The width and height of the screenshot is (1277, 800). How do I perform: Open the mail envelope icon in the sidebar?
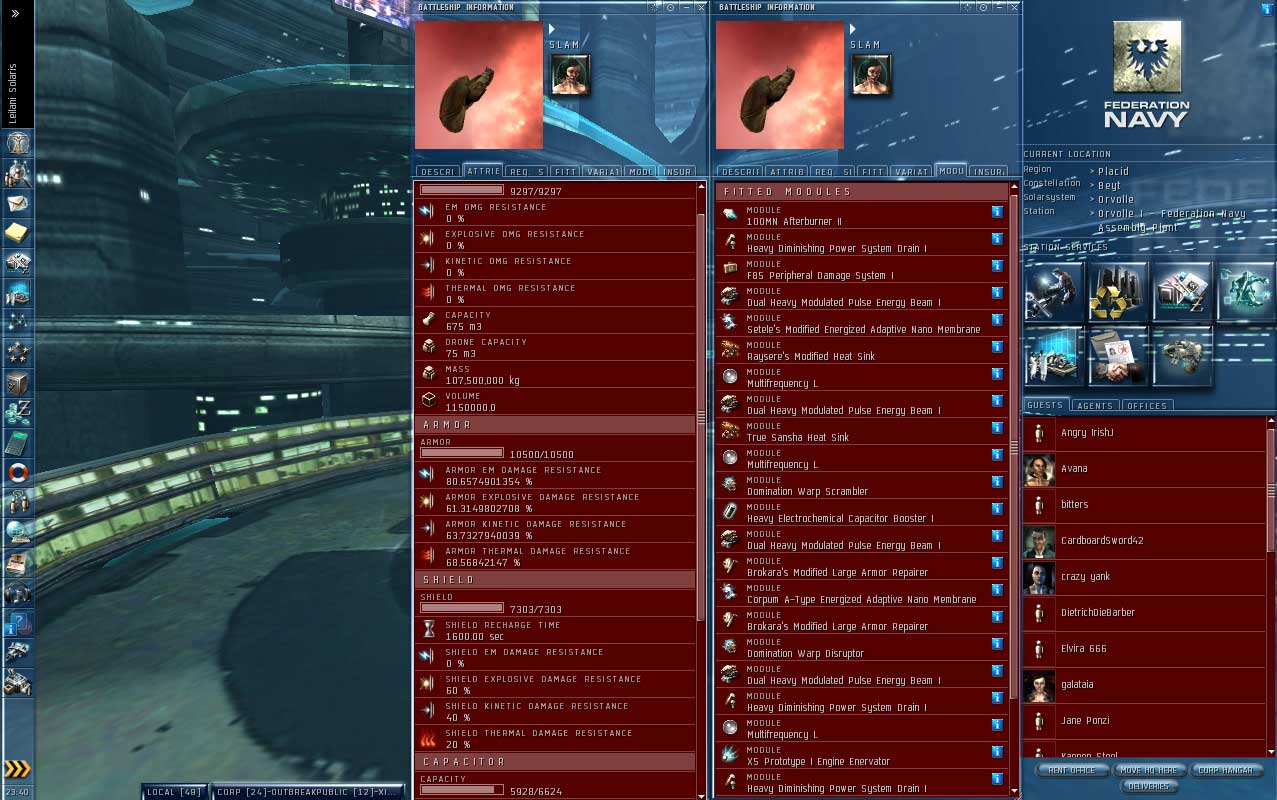pyautogui.click(x=18, y=203)
